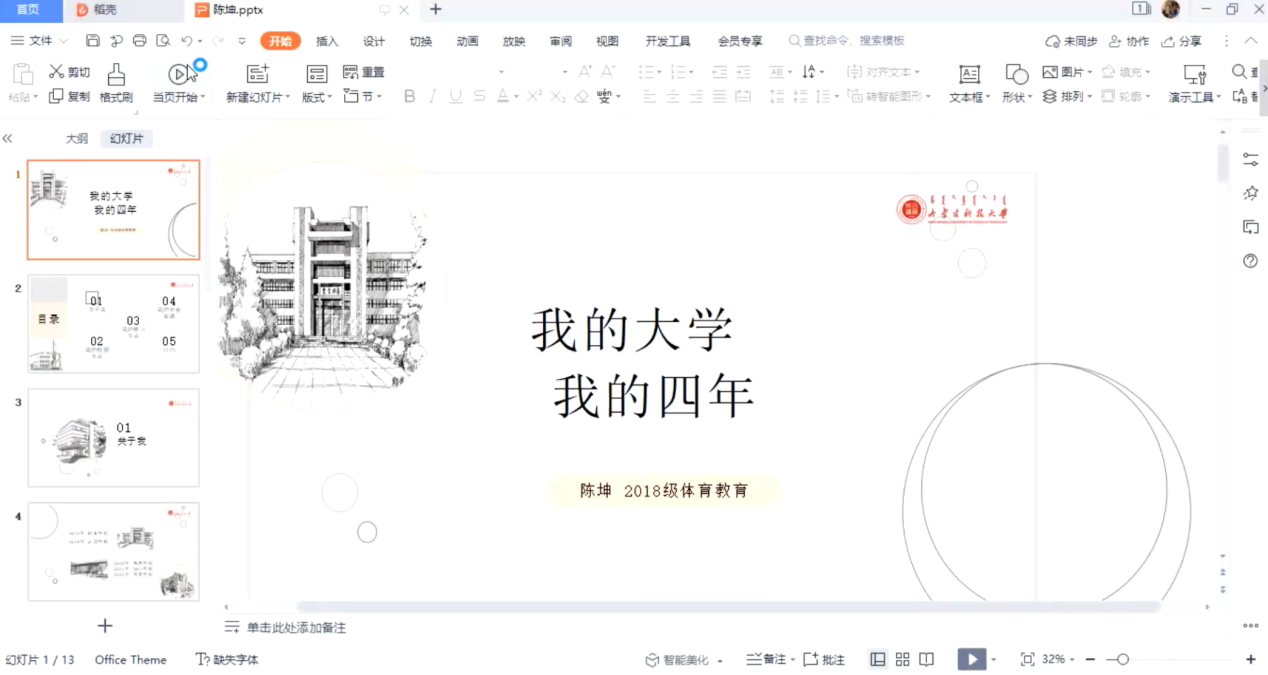
Task: Toggle the notes (备注) pane
Action: 766,660
